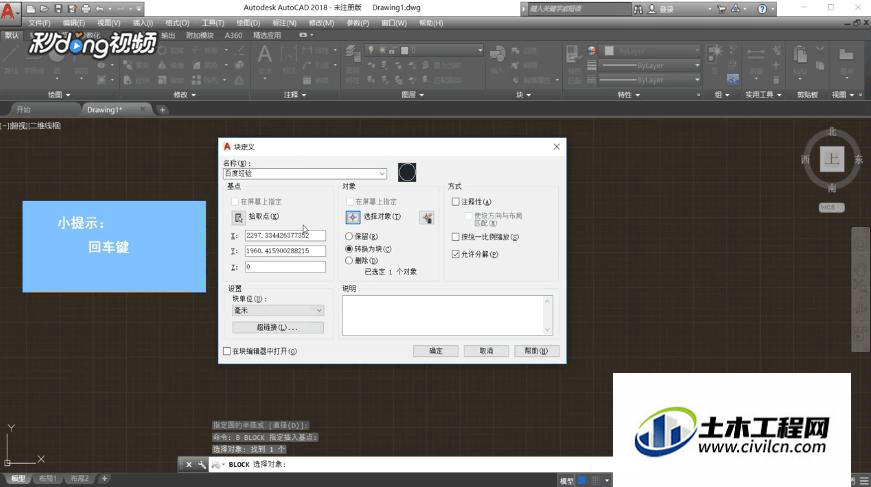Click the Save icon in quick access toolbar
This screenshot has width=871, height=487.
click(x=58, y=9)
